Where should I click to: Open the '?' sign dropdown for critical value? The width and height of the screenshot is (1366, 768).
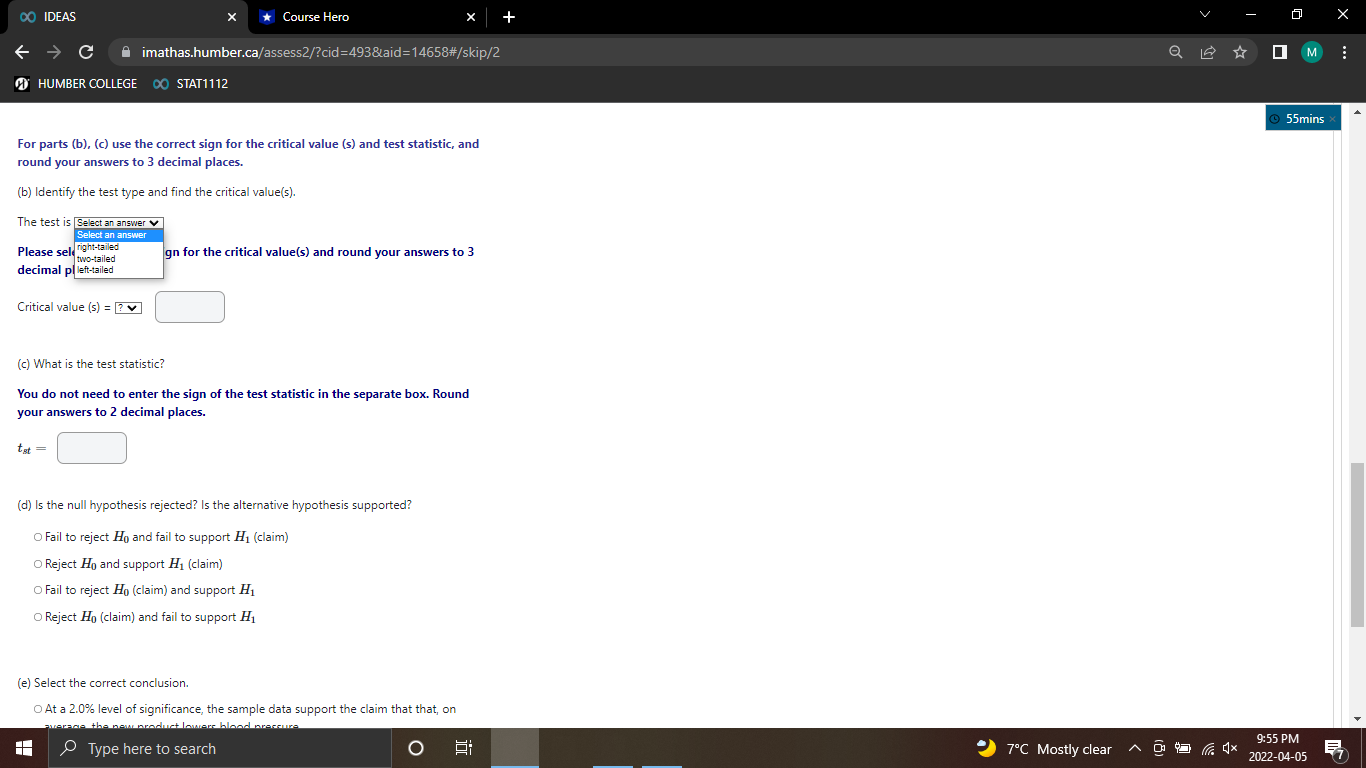tap(126, 307)
